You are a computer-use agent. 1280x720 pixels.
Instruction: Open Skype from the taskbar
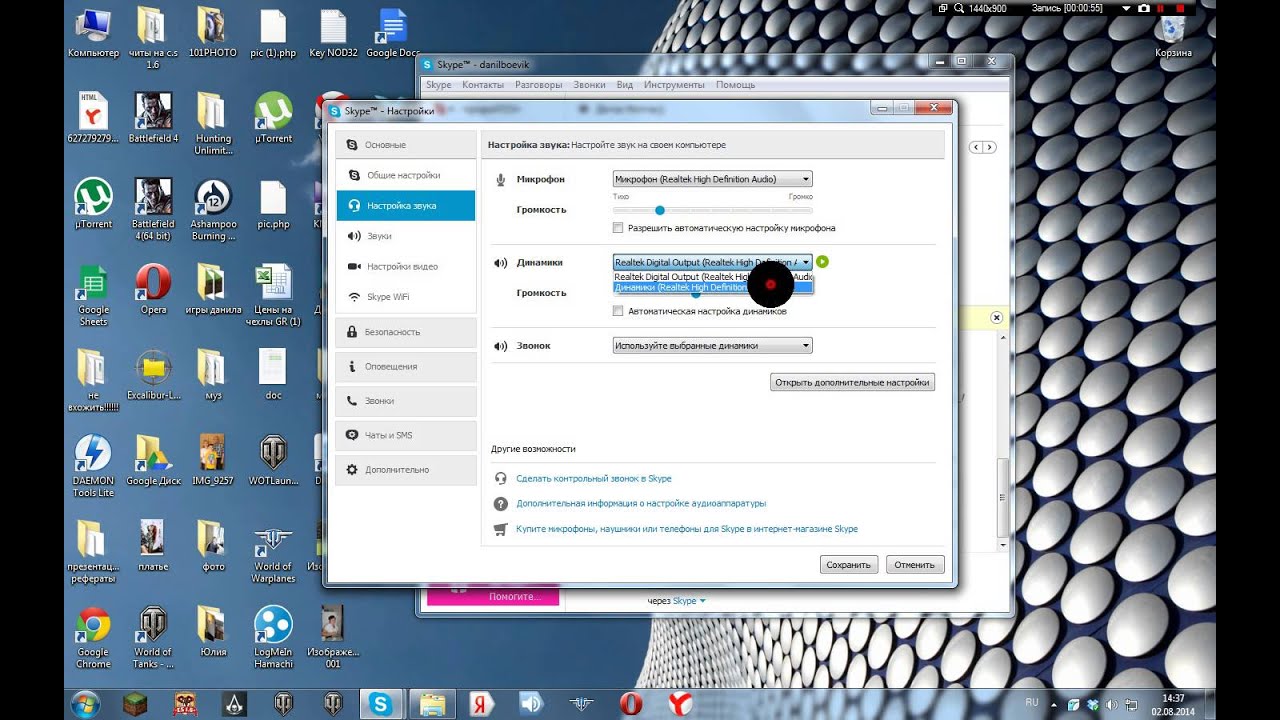click(x=381, y=704)
